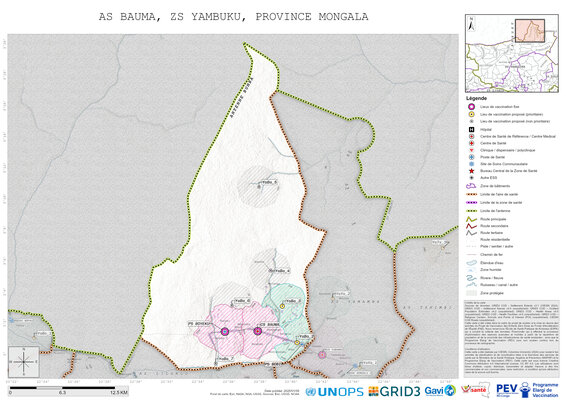Click the CS BAUMA vaccination marker
Viewport: 566px width, 400px height.
pos(257,331)
